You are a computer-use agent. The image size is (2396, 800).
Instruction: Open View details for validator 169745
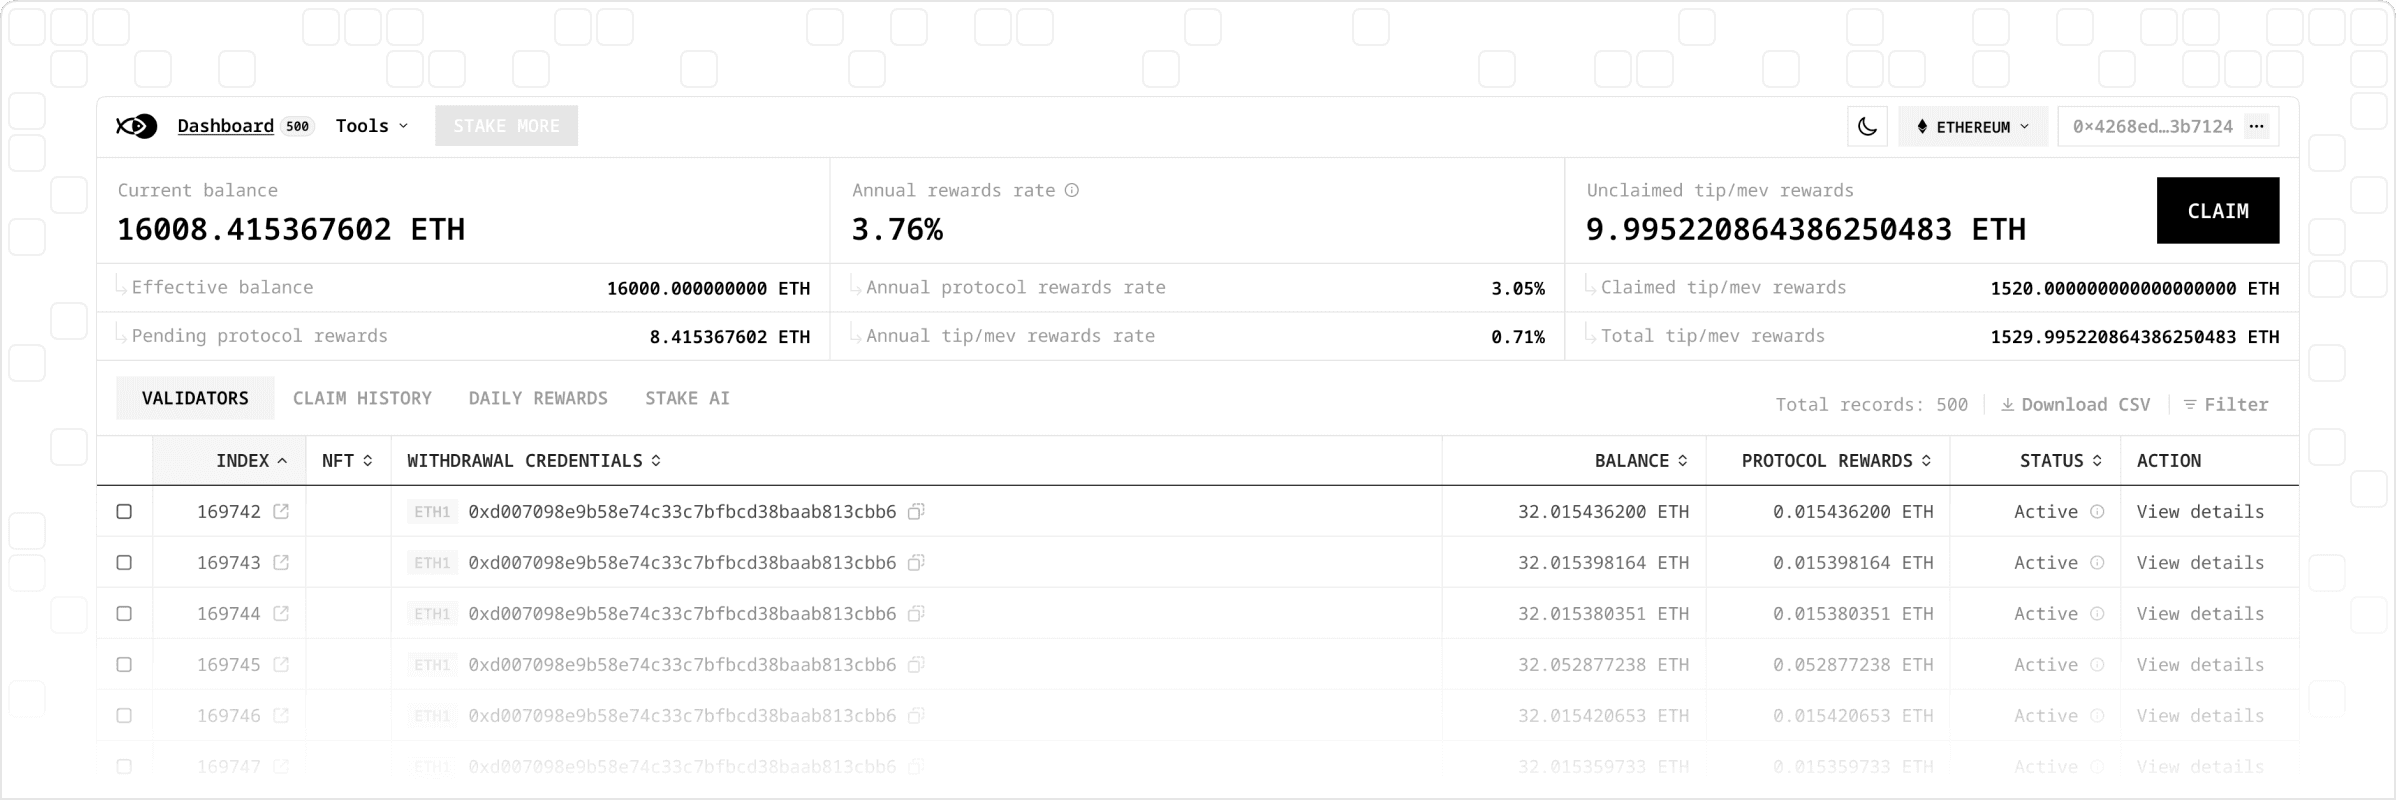click(2200, 664)
